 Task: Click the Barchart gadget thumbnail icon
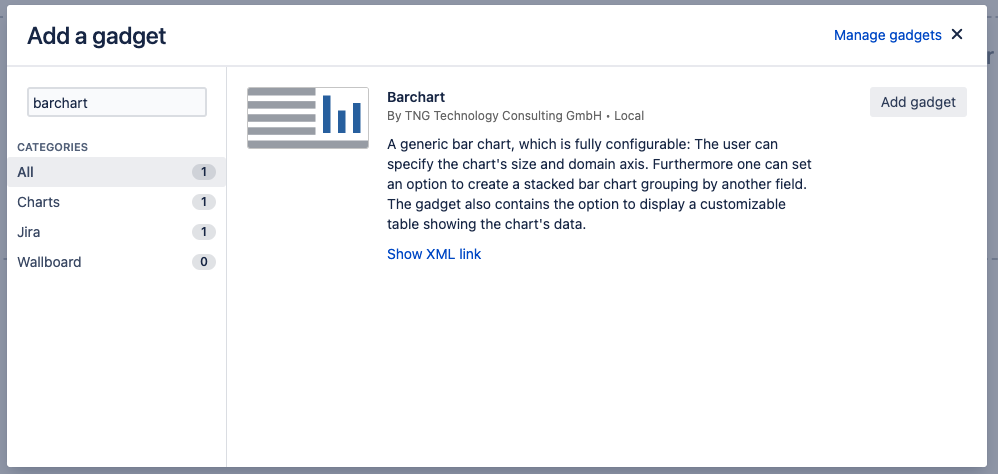[x=308, y=118]
